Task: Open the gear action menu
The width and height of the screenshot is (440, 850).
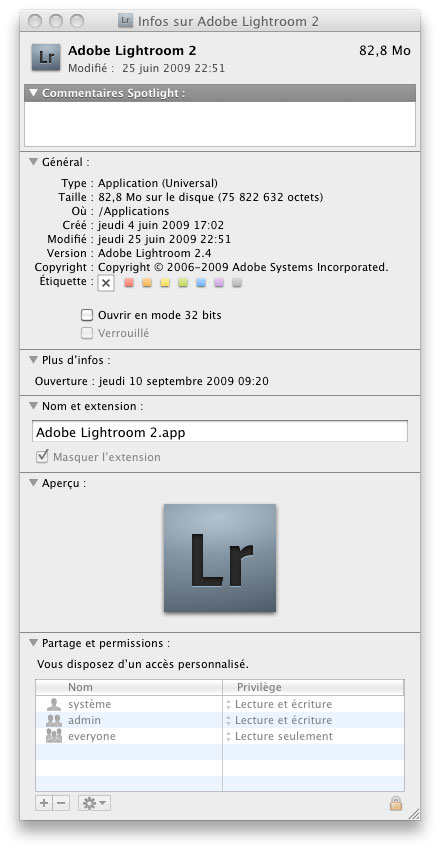Action: (94, 803)
